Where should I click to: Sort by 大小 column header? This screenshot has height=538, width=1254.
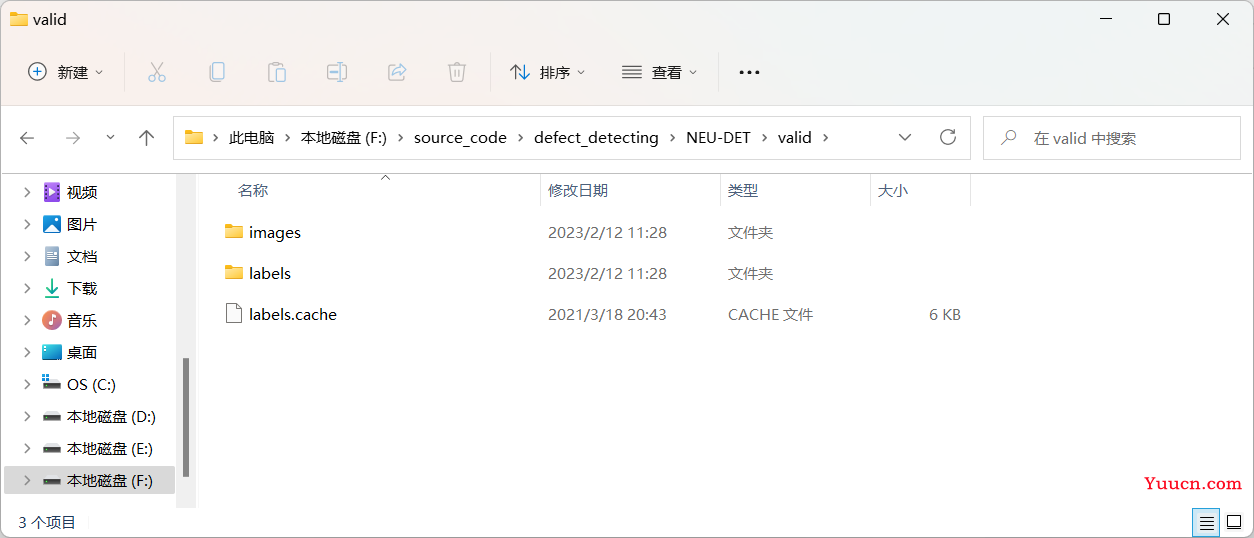893,190
